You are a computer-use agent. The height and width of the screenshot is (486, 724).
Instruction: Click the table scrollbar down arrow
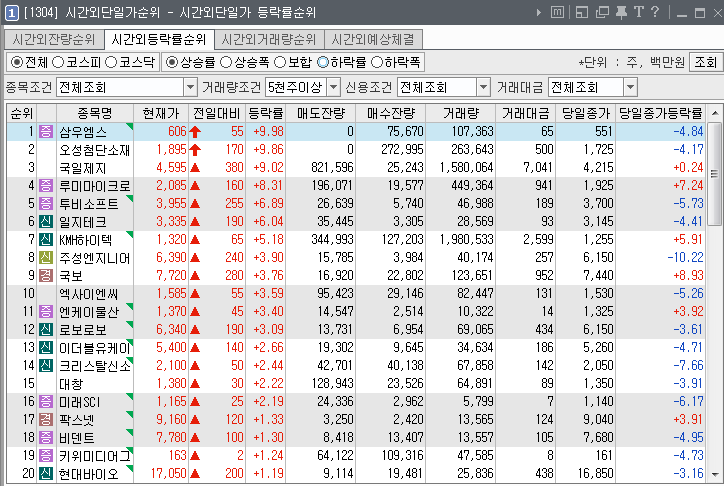tap(715, 474)
